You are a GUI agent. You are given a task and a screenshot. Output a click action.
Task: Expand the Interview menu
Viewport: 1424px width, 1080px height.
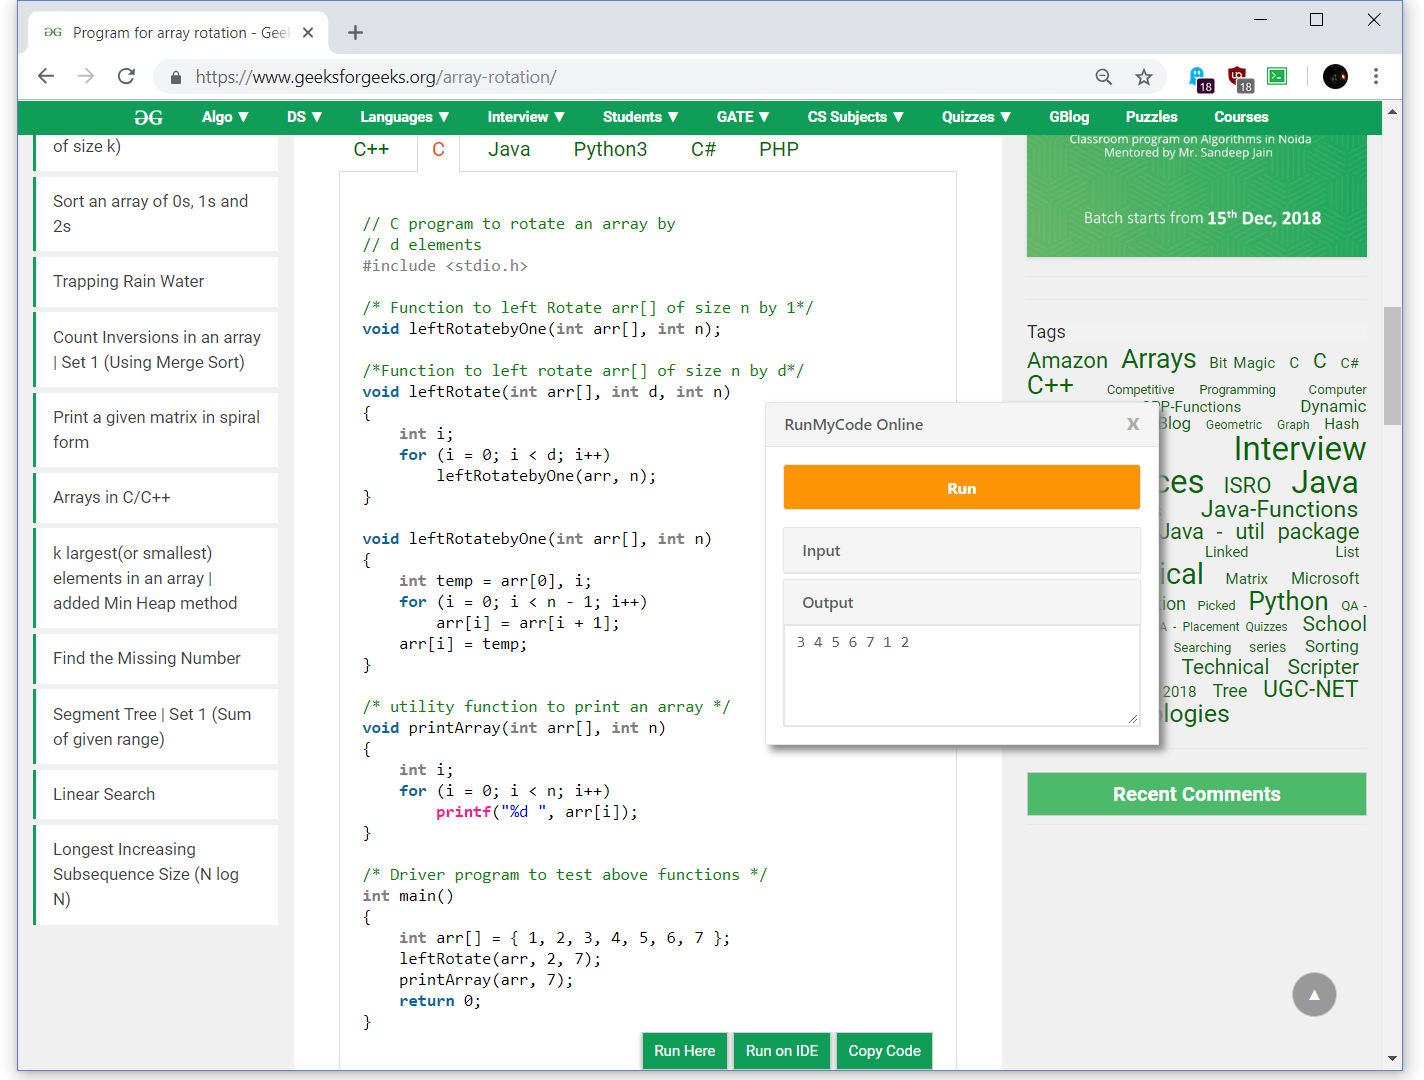(526, 117)
